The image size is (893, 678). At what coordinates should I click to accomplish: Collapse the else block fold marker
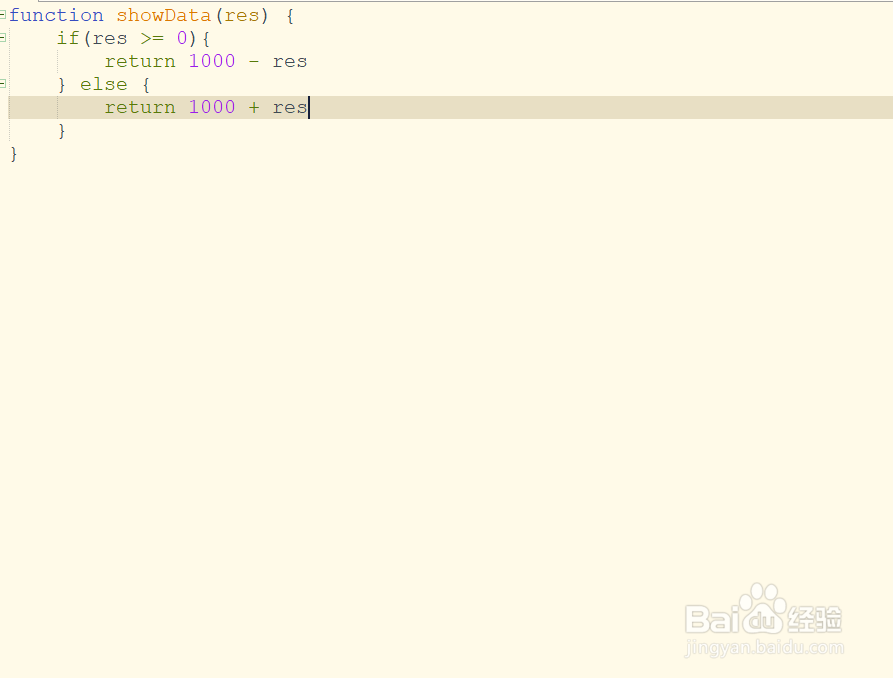pos(3,84)
